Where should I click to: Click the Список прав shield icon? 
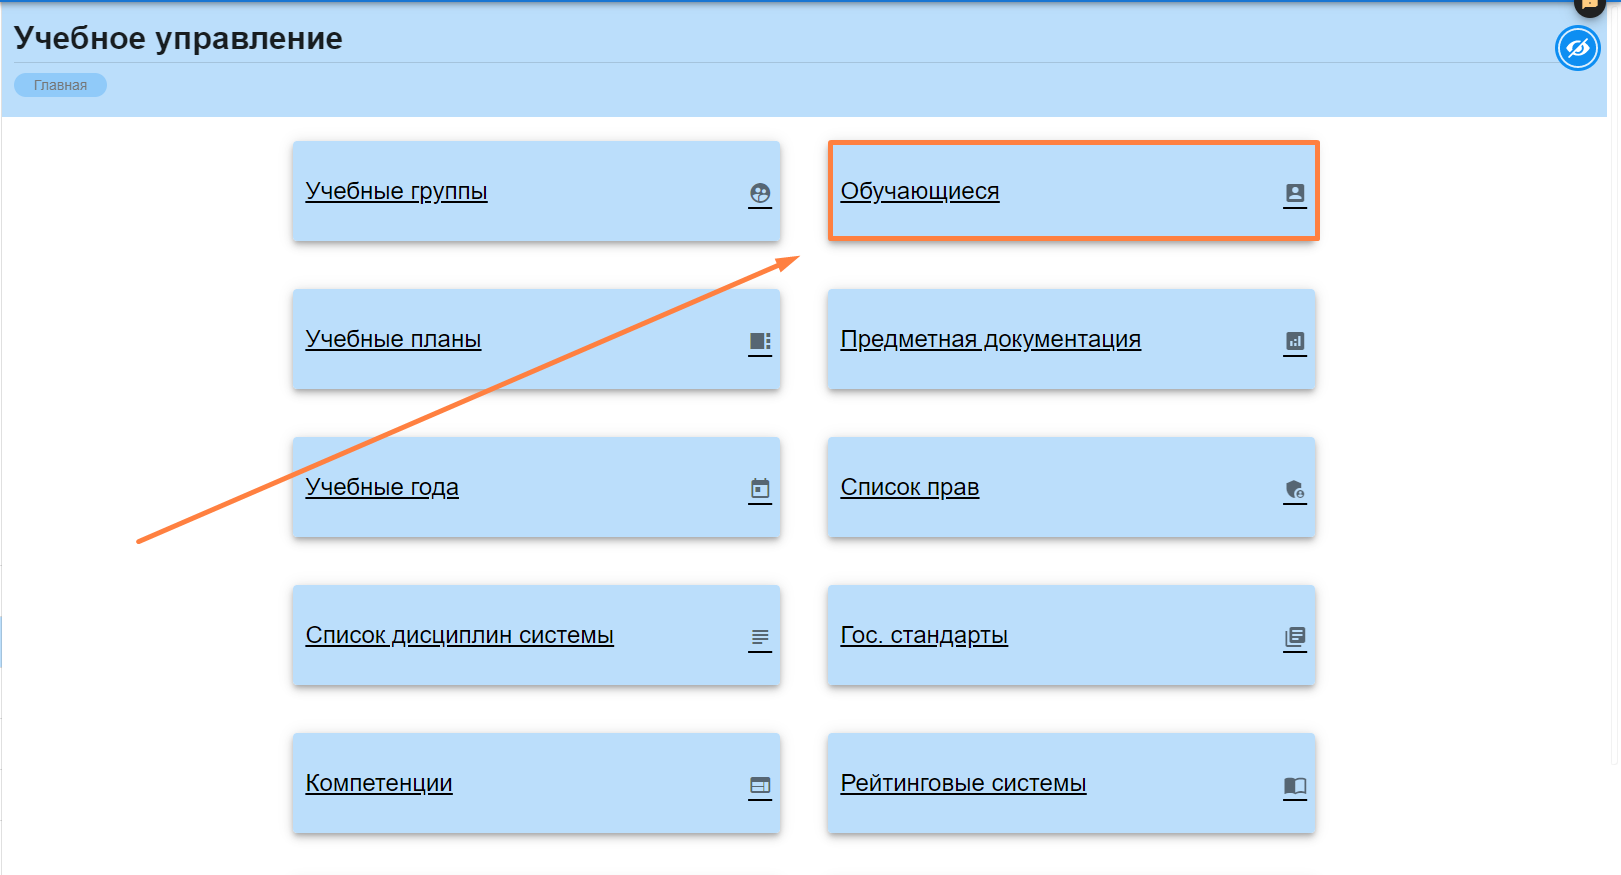tap(1295, 489)
